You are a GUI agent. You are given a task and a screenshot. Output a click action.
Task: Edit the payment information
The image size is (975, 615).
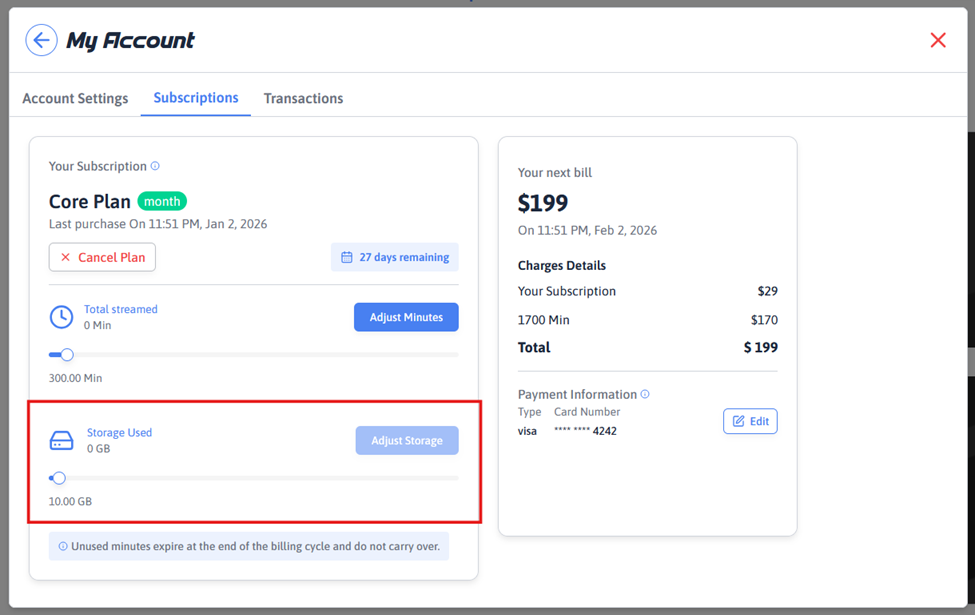(x=750, y=421)
